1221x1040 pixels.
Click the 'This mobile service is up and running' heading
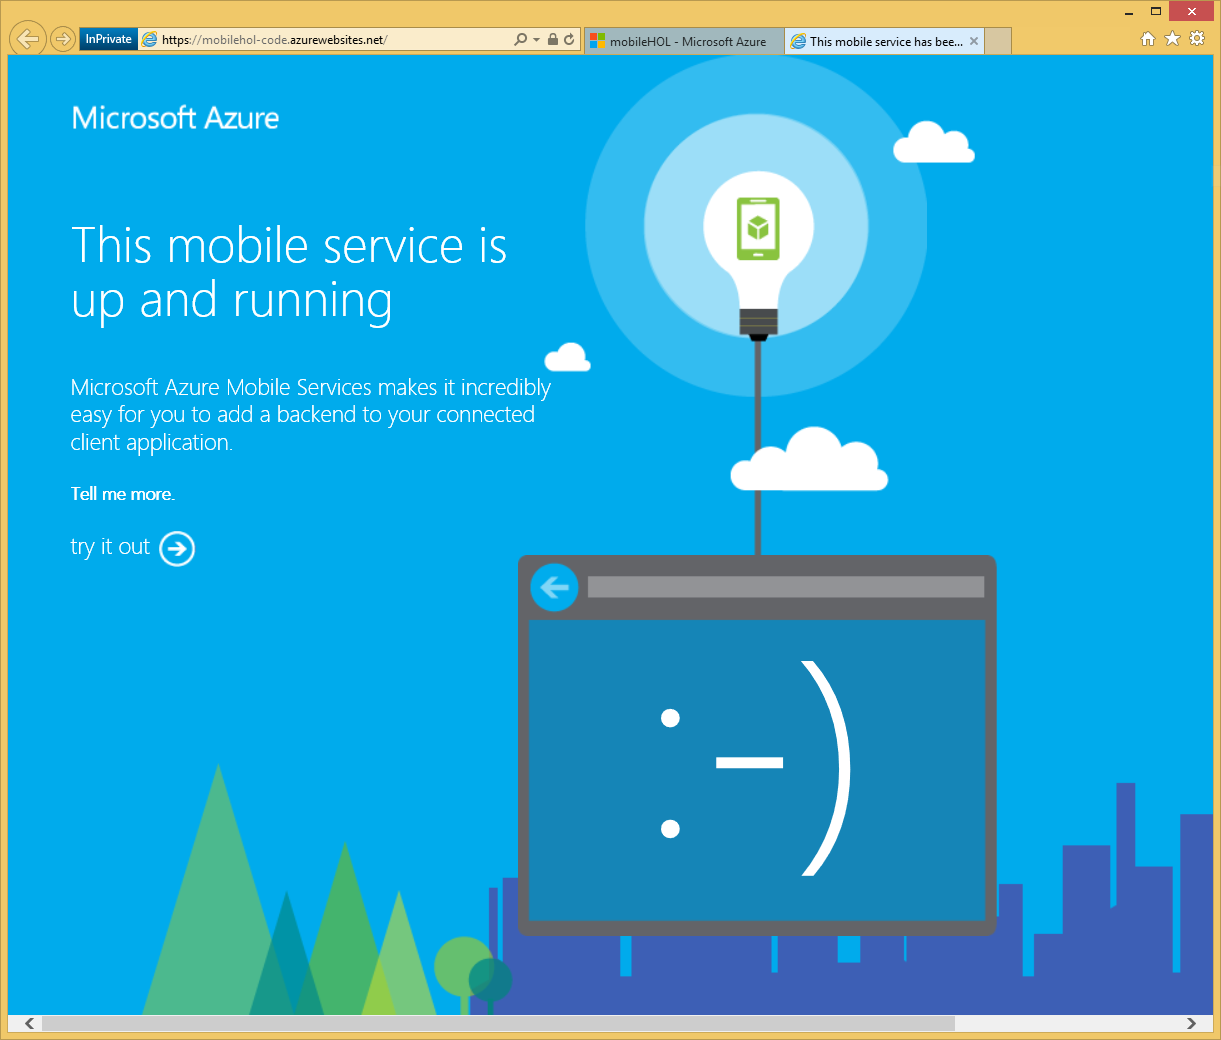pyautogui.click(x=289, y=273)
